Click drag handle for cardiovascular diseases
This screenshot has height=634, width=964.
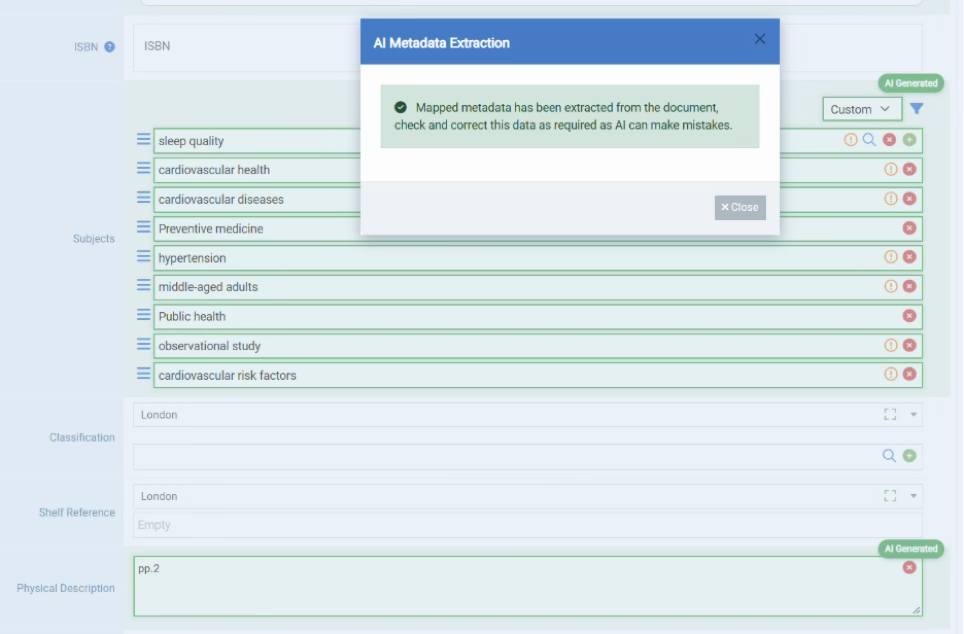143,197
